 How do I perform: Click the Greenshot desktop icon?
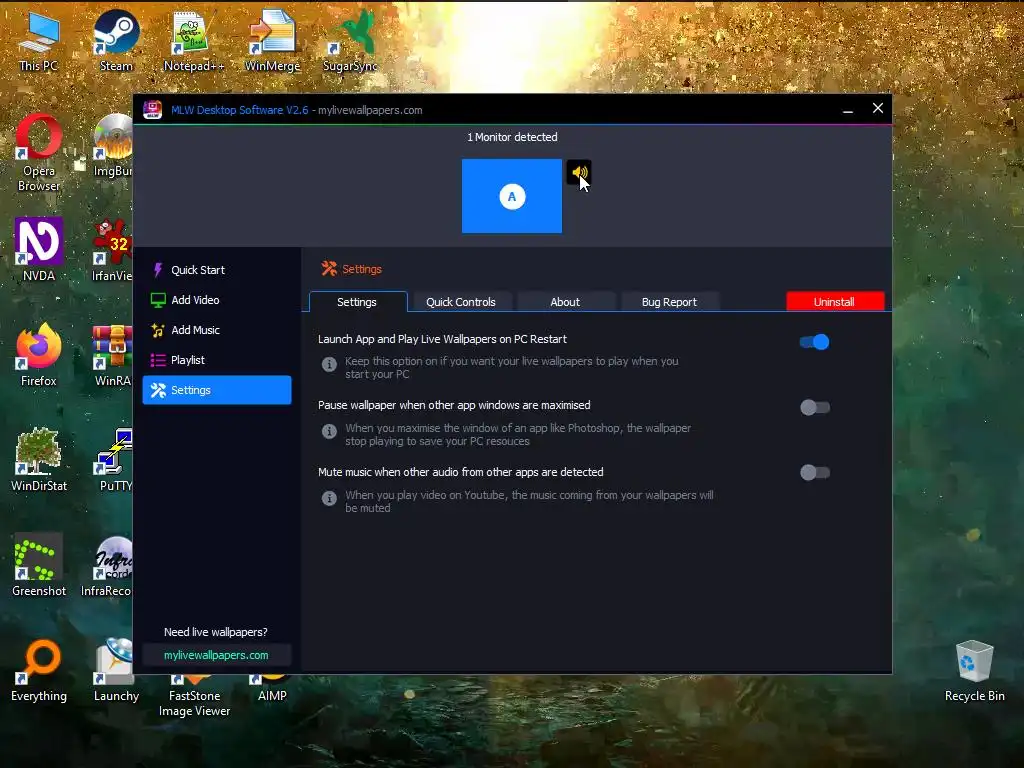click(x=39, y=565)
